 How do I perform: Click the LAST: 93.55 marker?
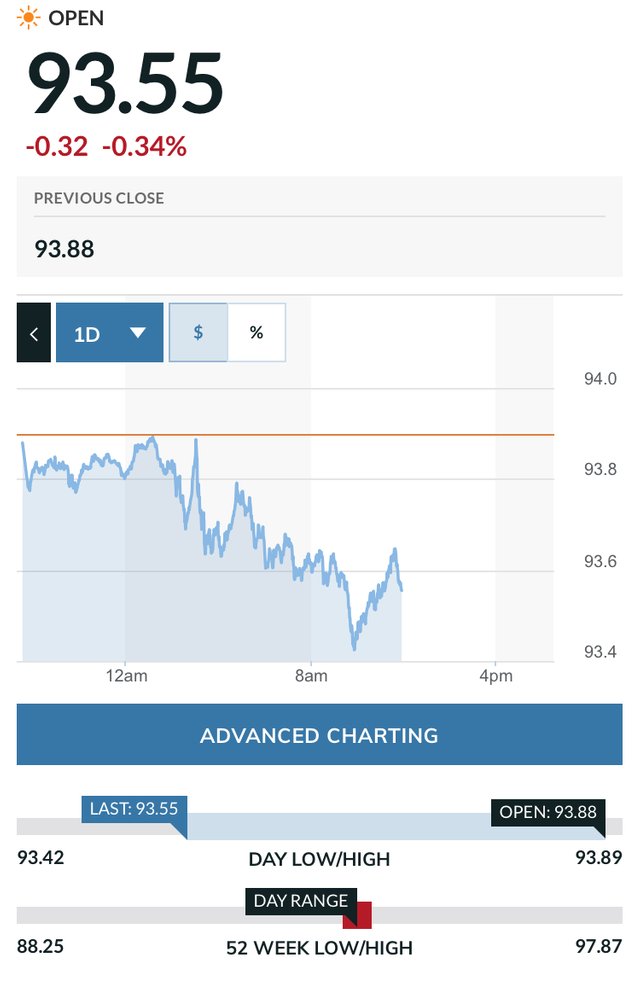133,808
